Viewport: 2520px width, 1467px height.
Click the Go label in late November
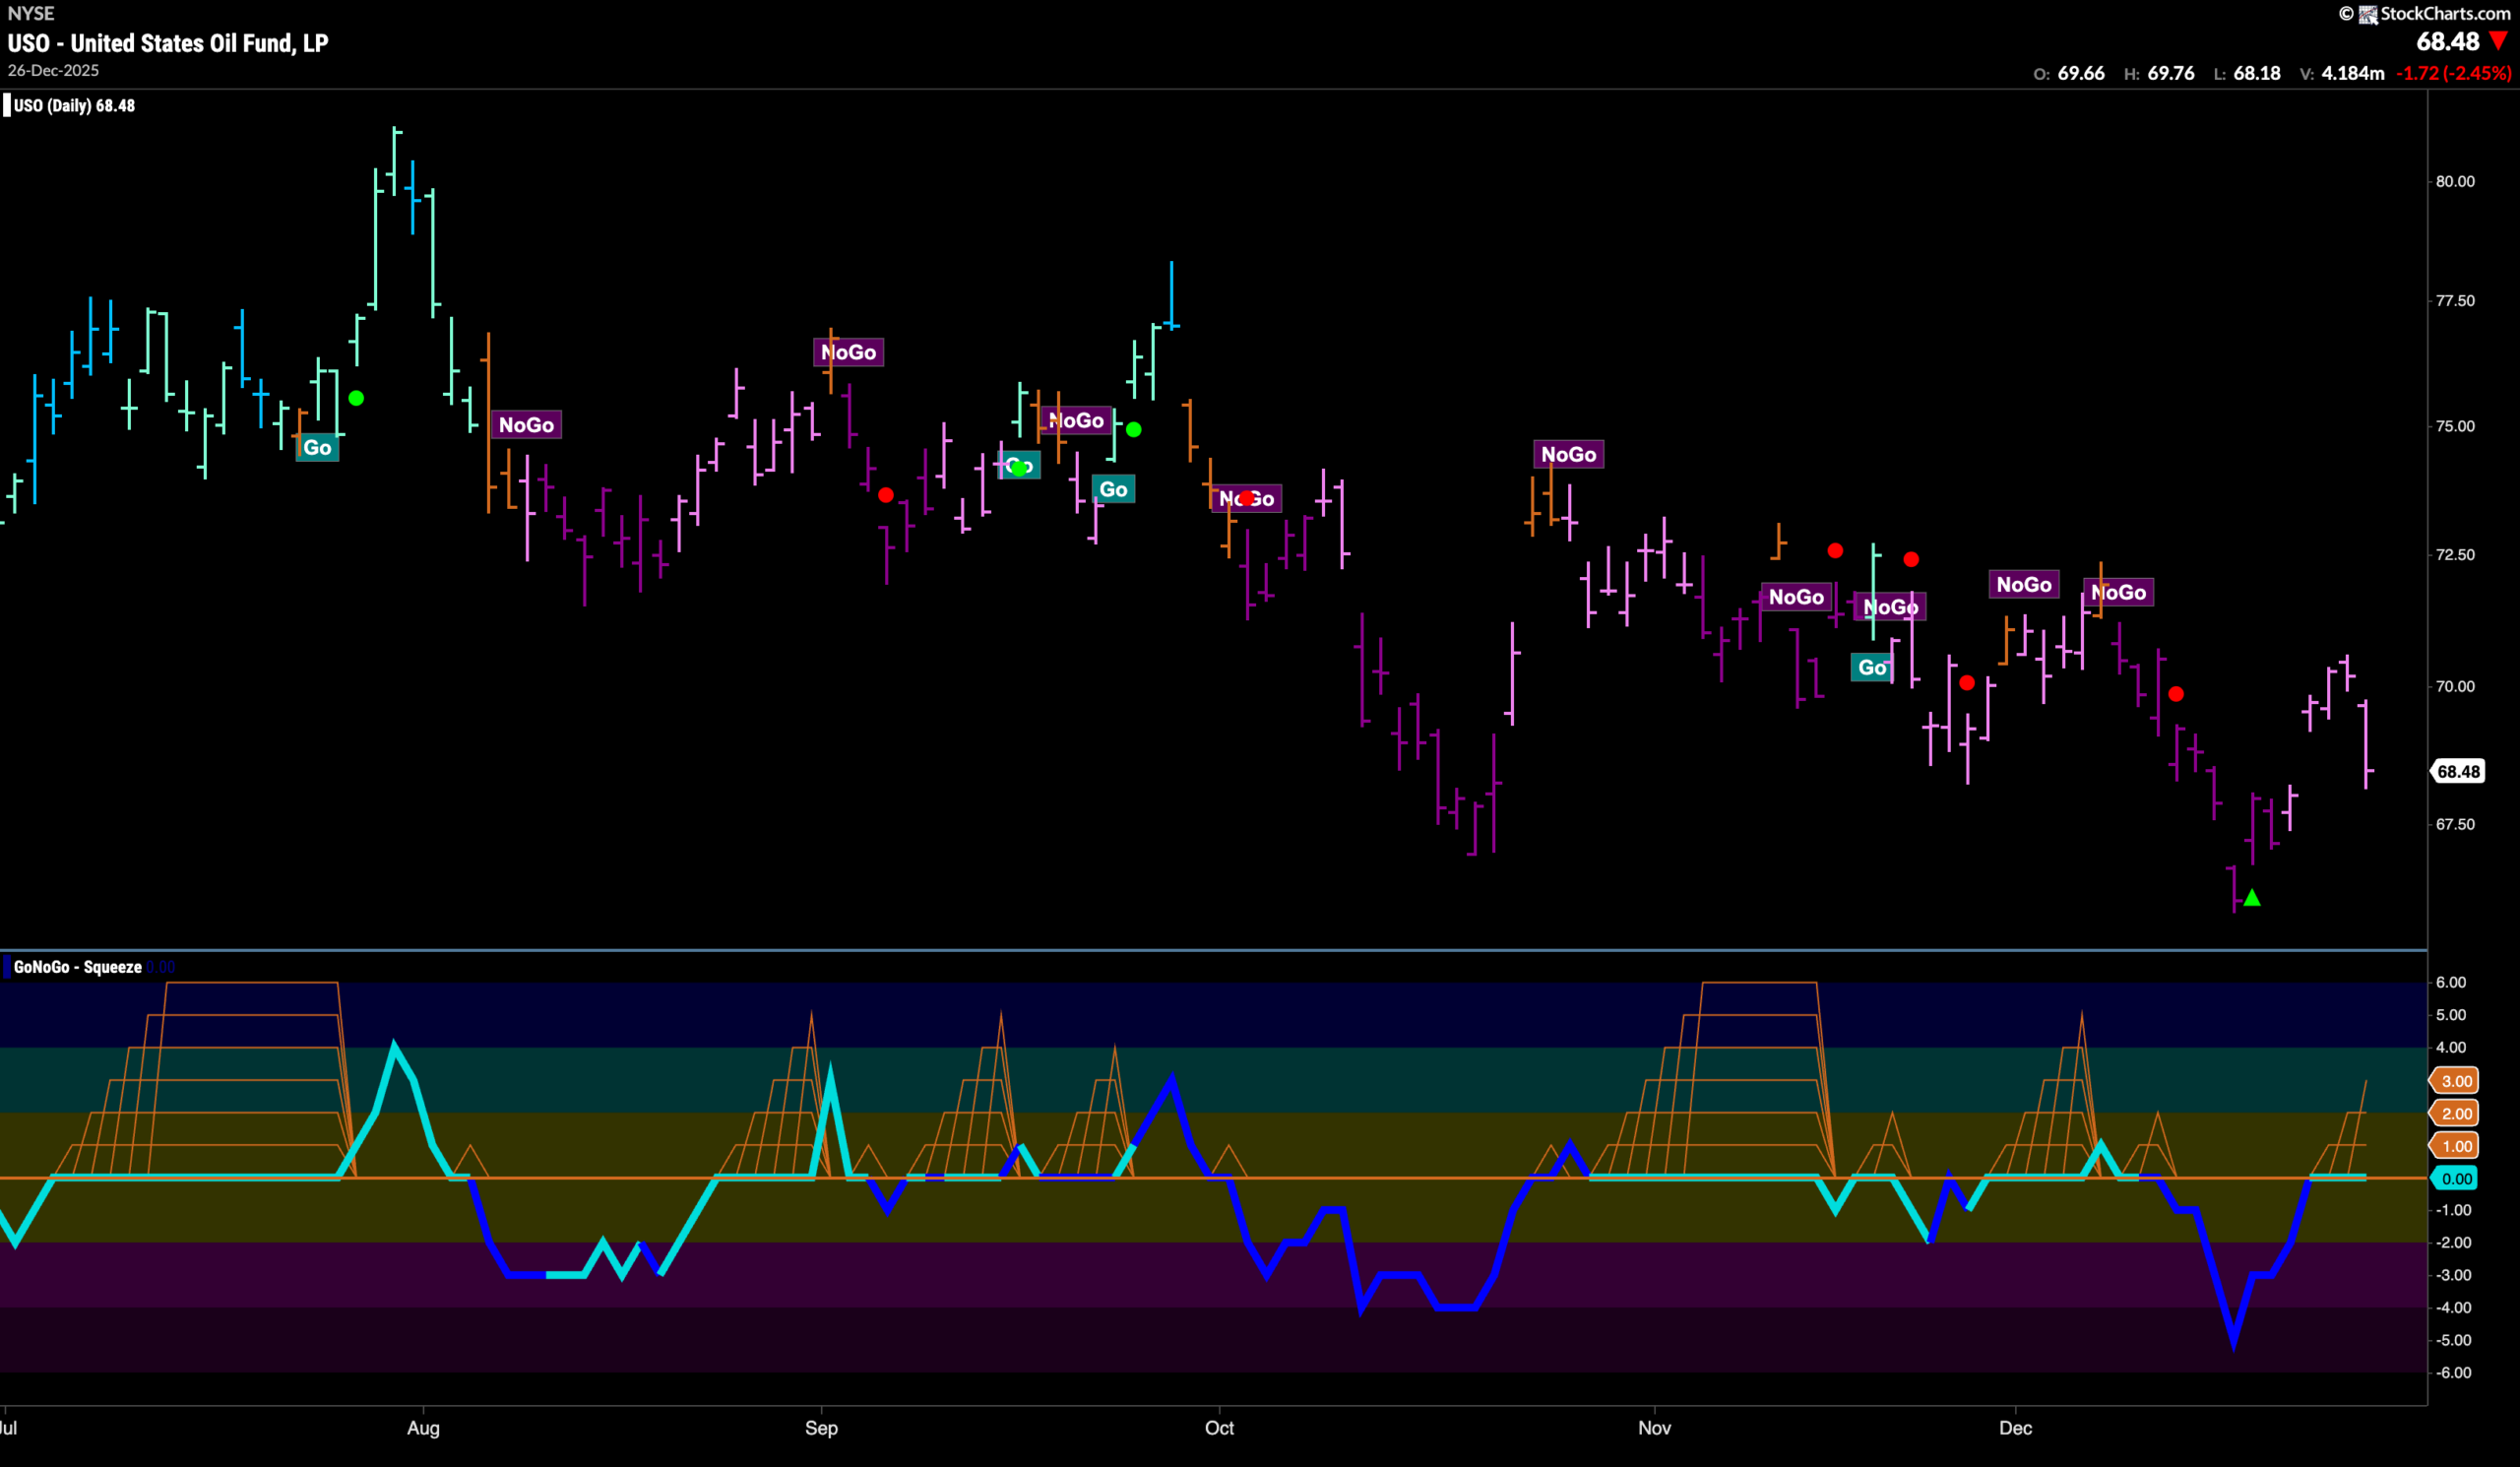1871,667
